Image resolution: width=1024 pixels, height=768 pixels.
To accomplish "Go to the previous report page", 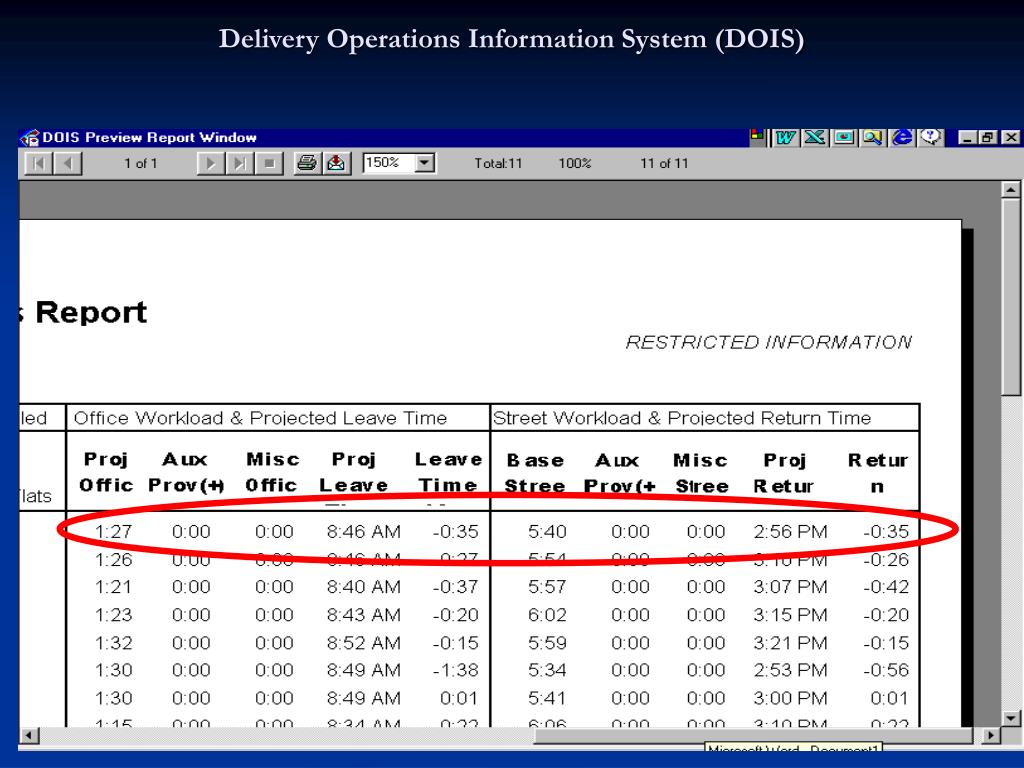I will [67, 163].
